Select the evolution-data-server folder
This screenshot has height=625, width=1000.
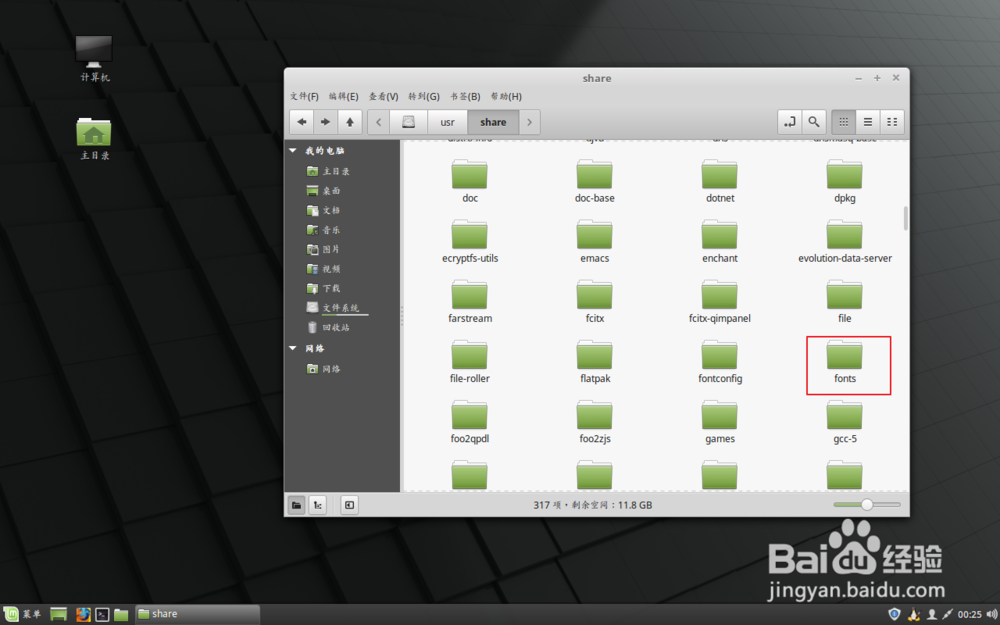pos(844,241)
